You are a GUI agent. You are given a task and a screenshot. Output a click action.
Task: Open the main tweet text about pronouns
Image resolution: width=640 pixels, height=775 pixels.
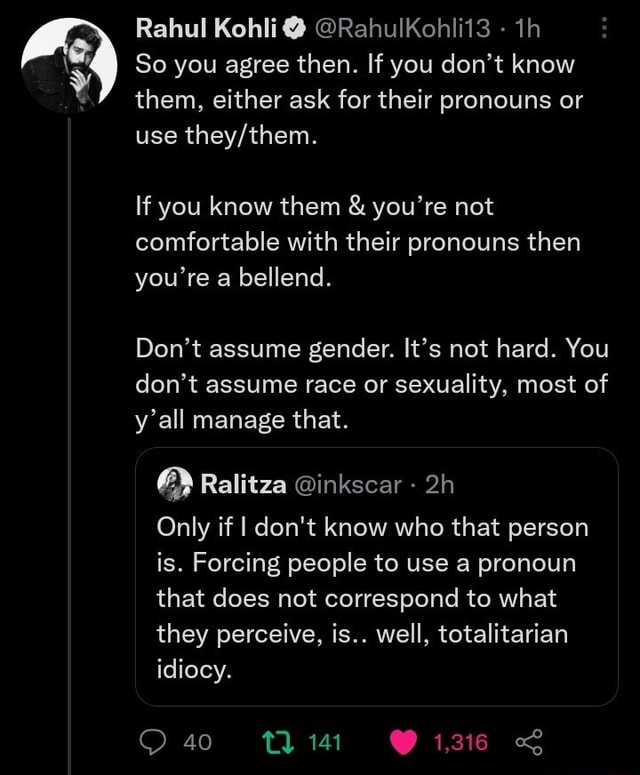[370, 240]
